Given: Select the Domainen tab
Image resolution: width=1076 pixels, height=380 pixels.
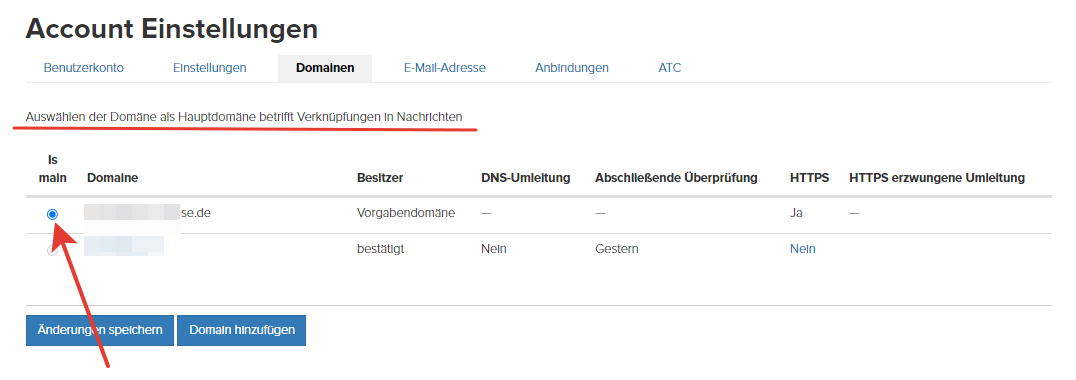Looking at the screenshot, I should (x=325, y=68).
